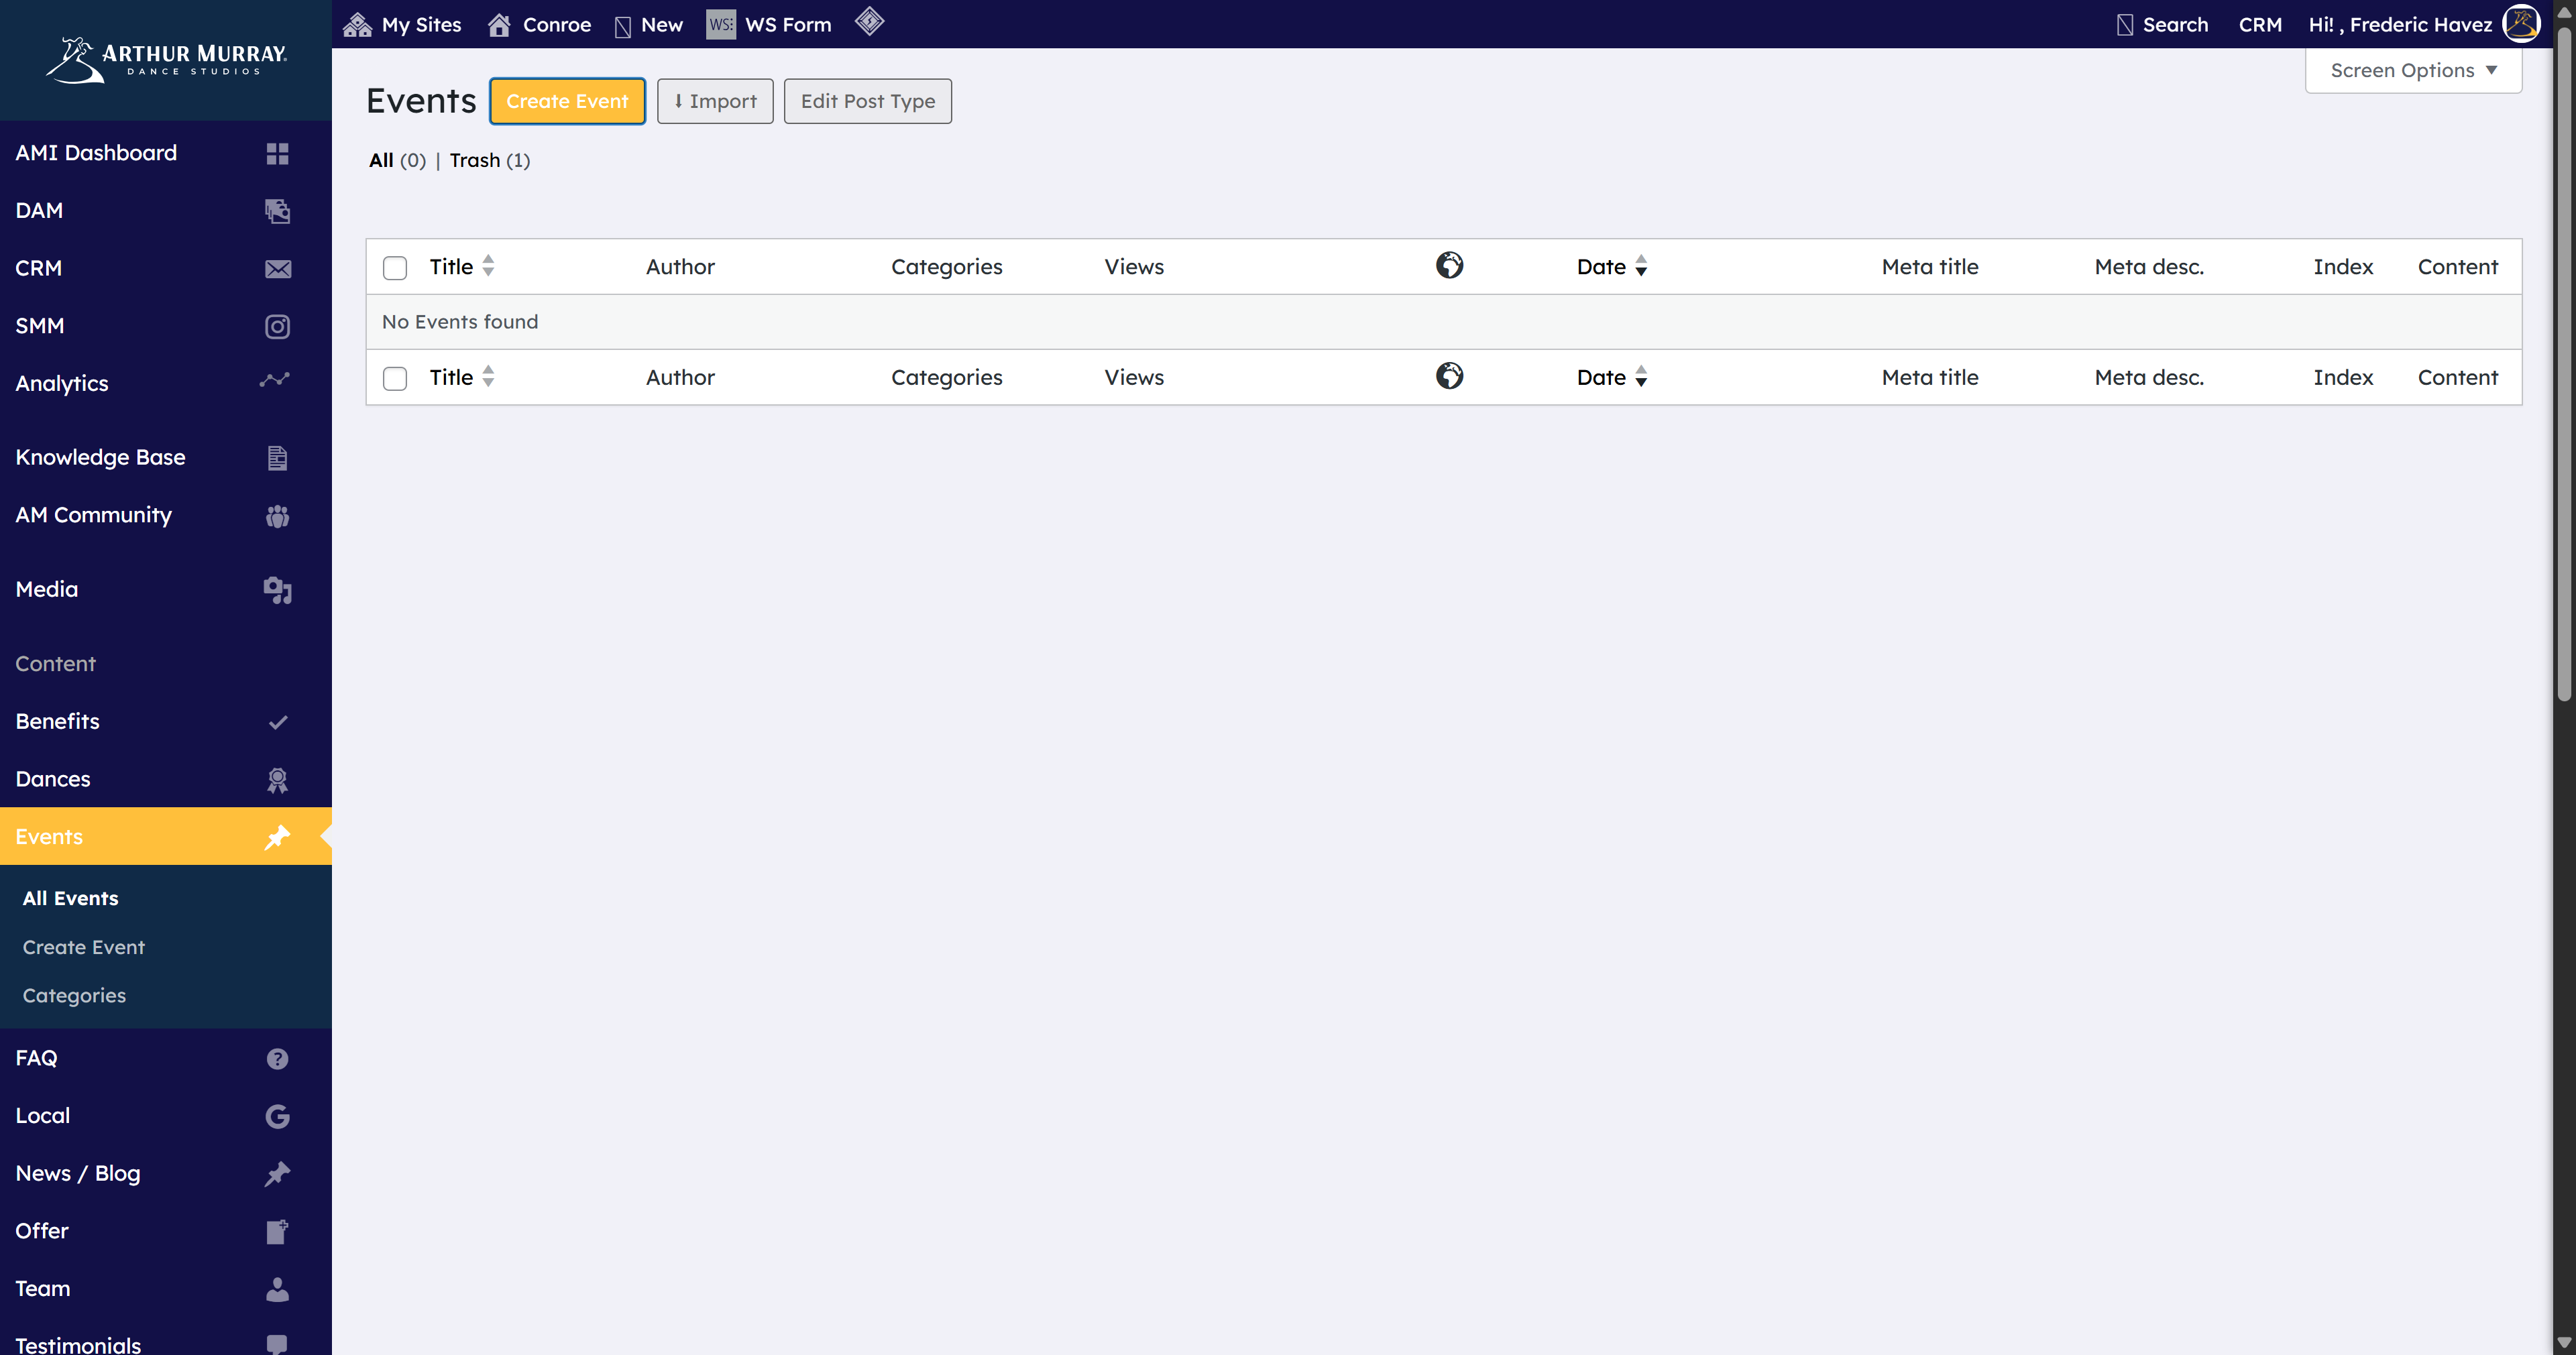Click the CRM envelope icon in sidebar

[x=278, y=269]
